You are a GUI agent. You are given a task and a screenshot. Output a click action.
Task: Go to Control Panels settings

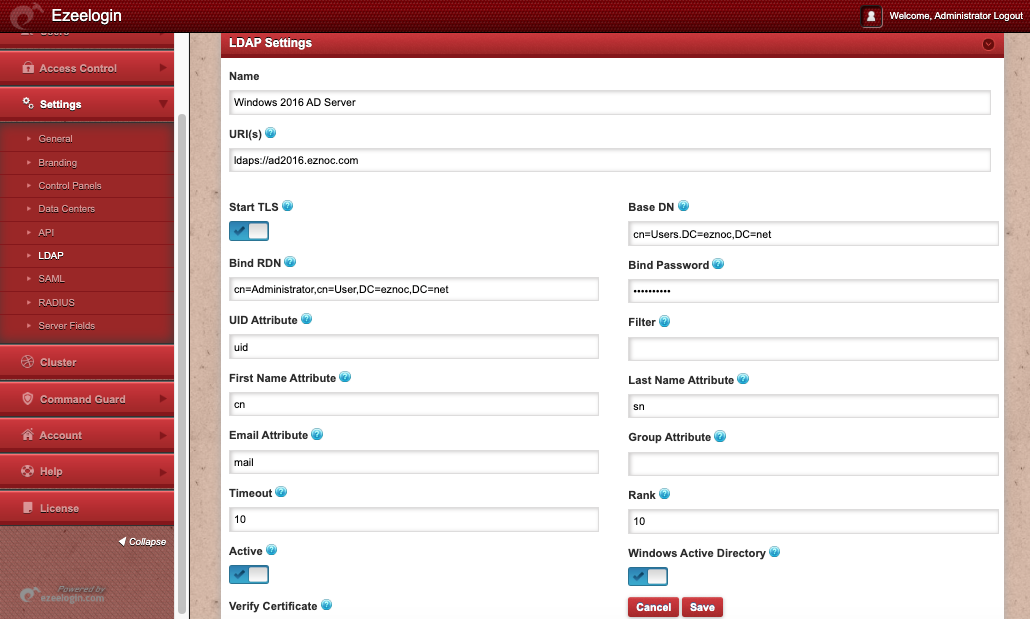pos(70,185)
